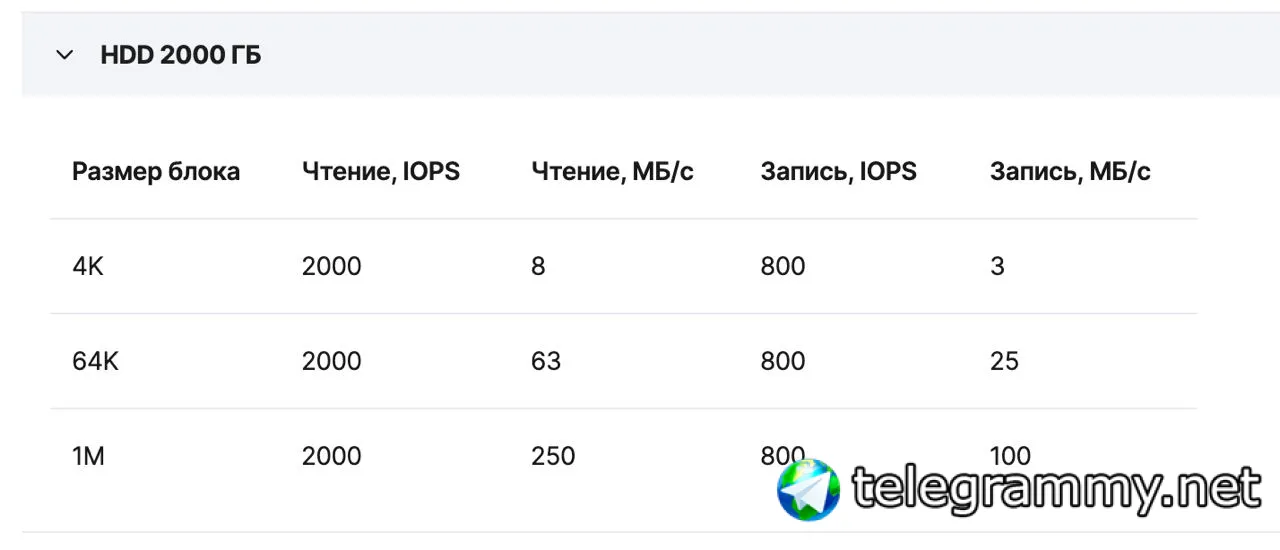Click the 1M block size row label
The width and height of the screenshot is (1280, 550).
click(88, 456)
